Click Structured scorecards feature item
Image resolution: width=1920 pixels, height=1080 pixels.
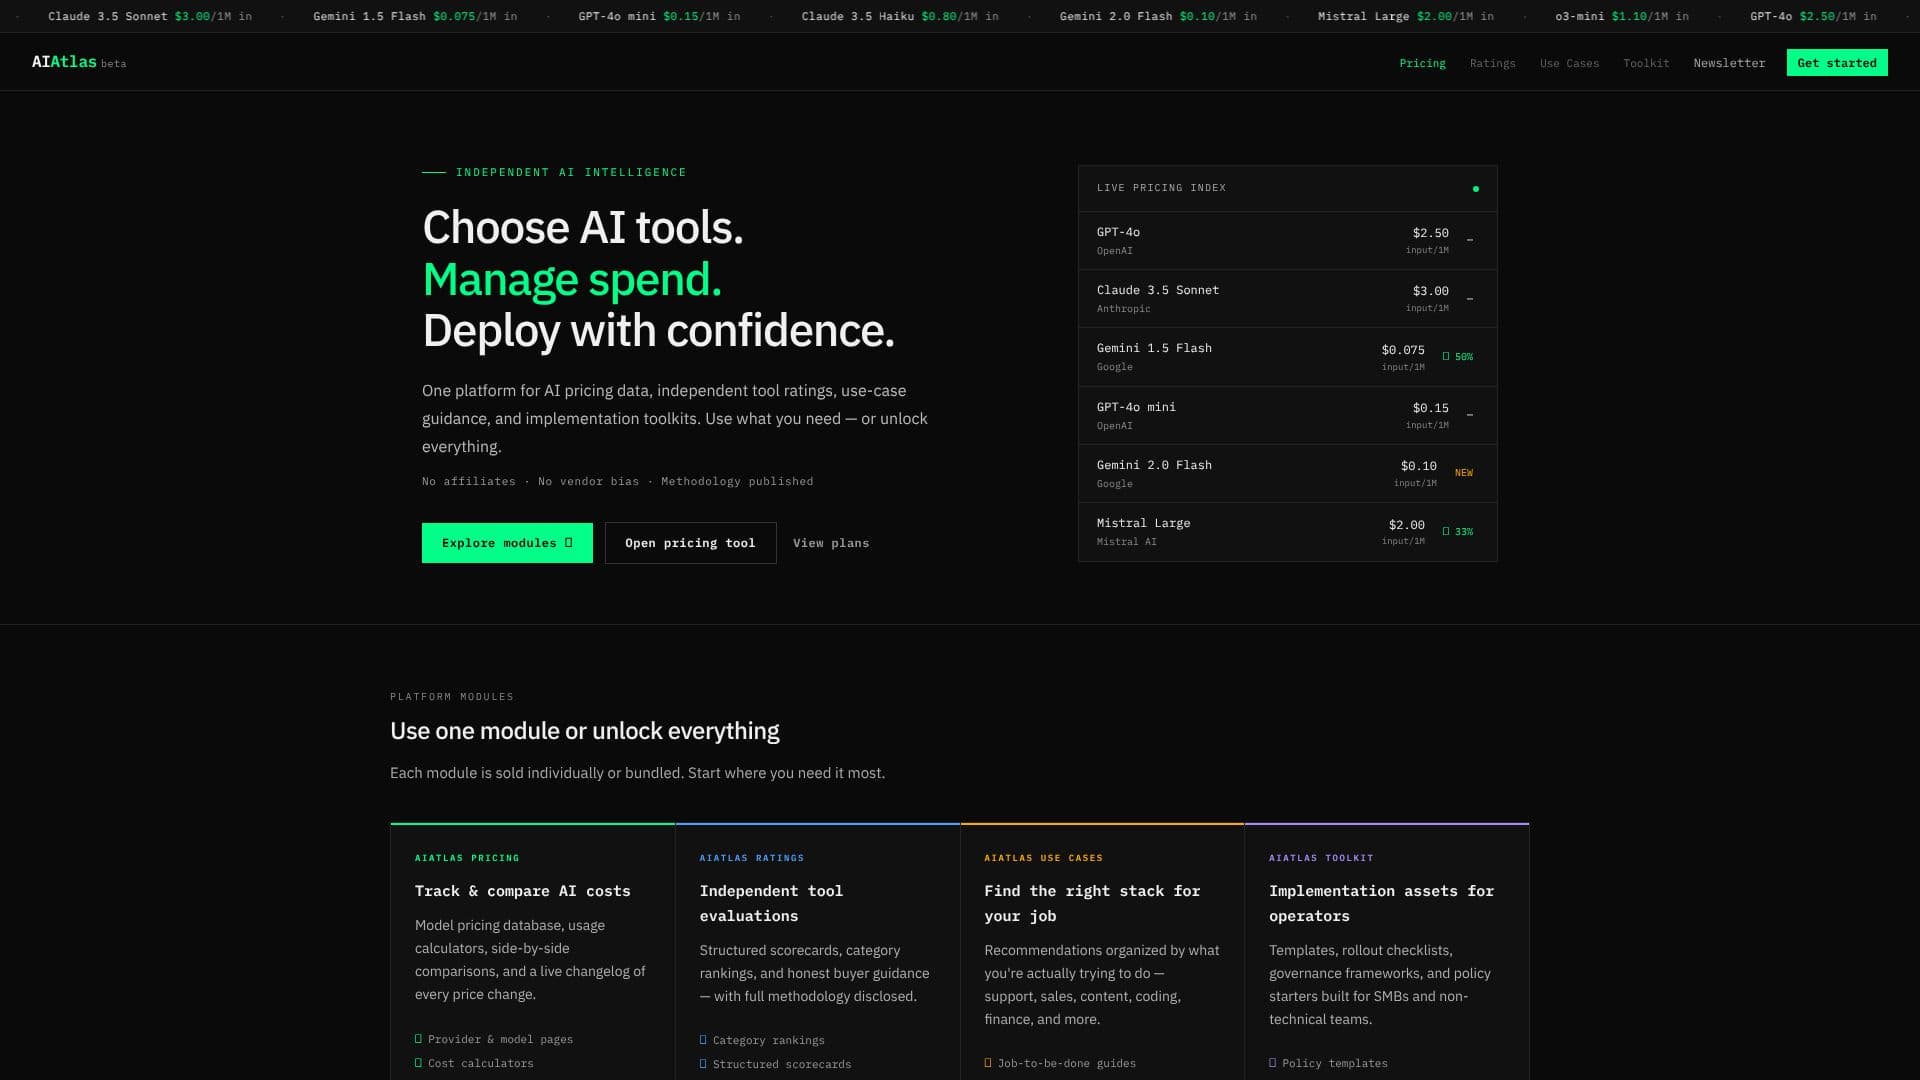click(x=775, y=1064)
